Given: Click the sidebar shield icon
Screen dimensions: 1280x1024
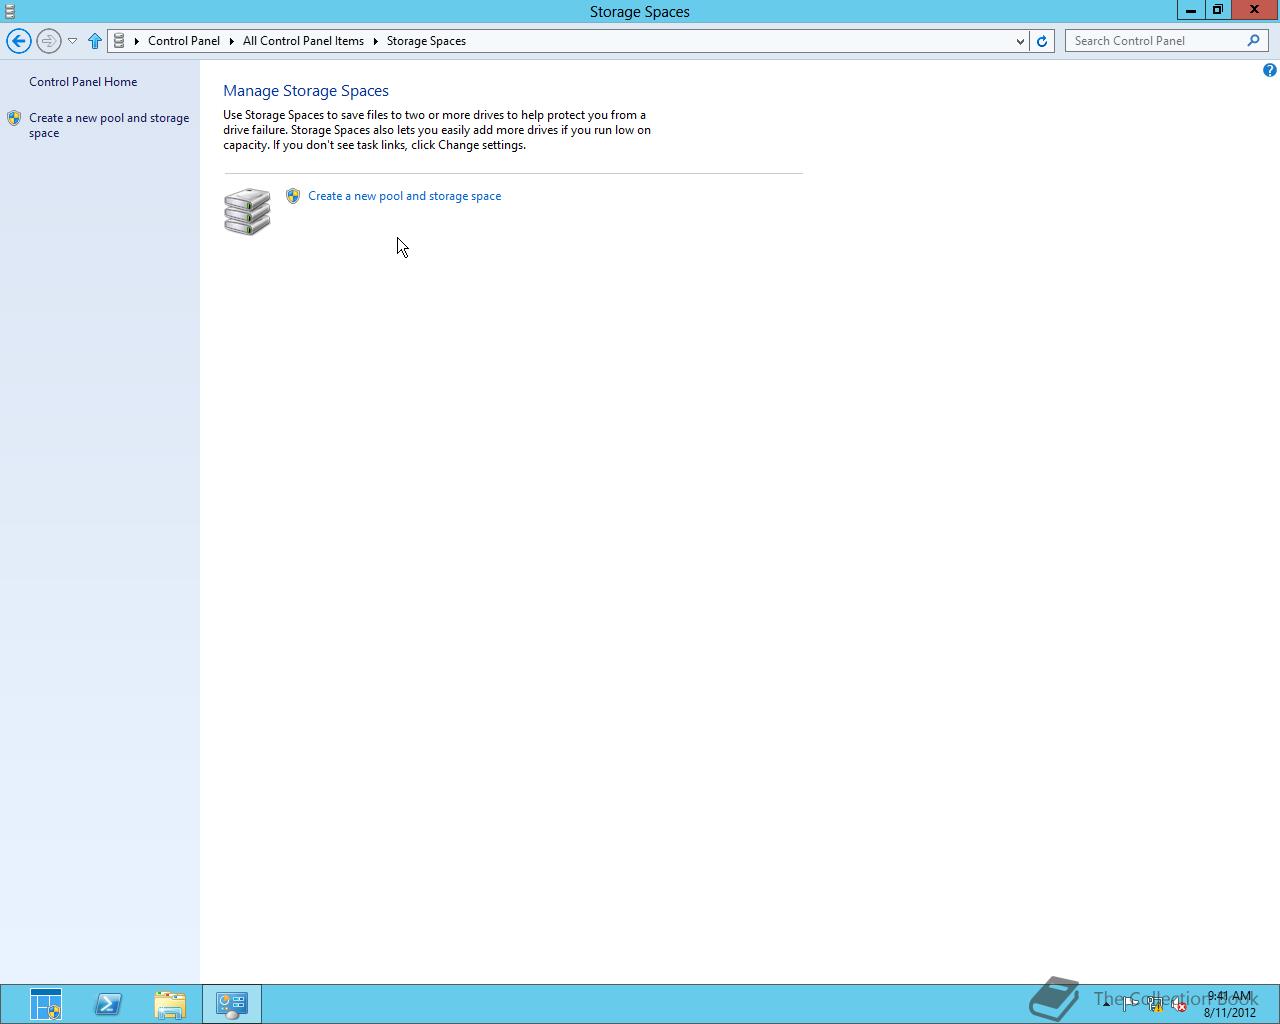Looking at the screenshot, I should [14, 118].
